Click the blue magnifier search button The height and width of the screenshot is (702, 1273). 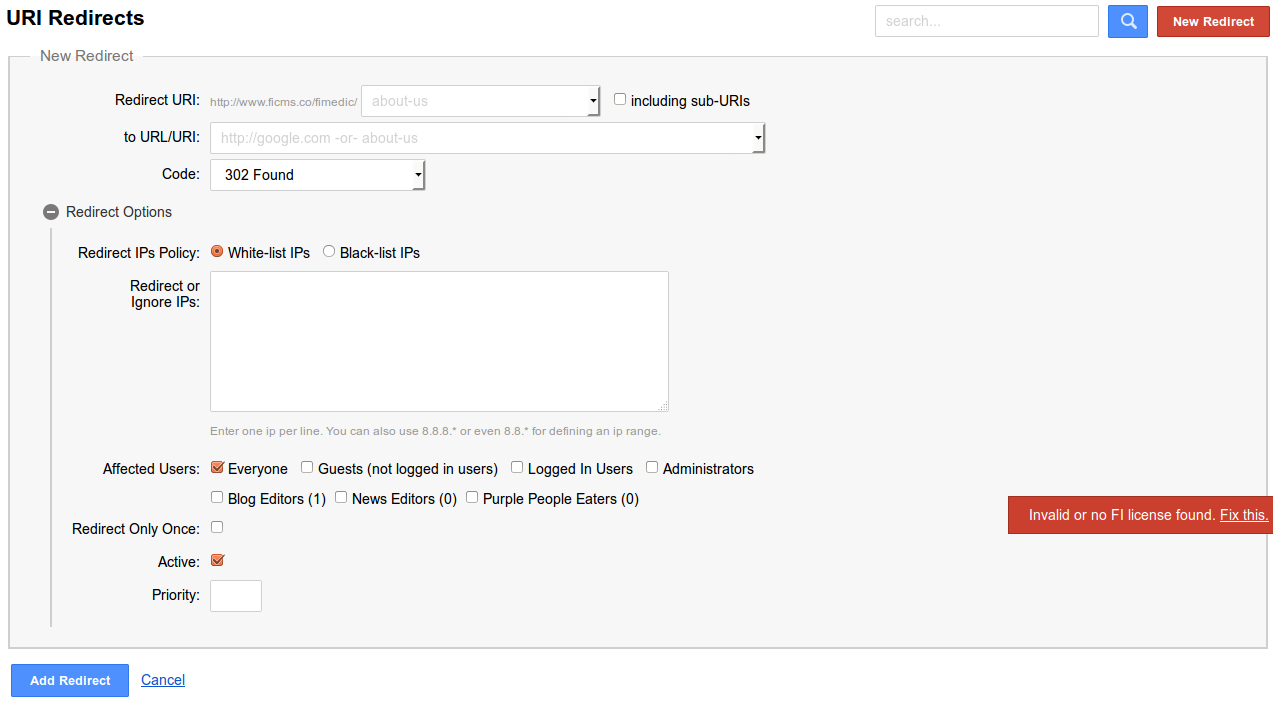1127,21
